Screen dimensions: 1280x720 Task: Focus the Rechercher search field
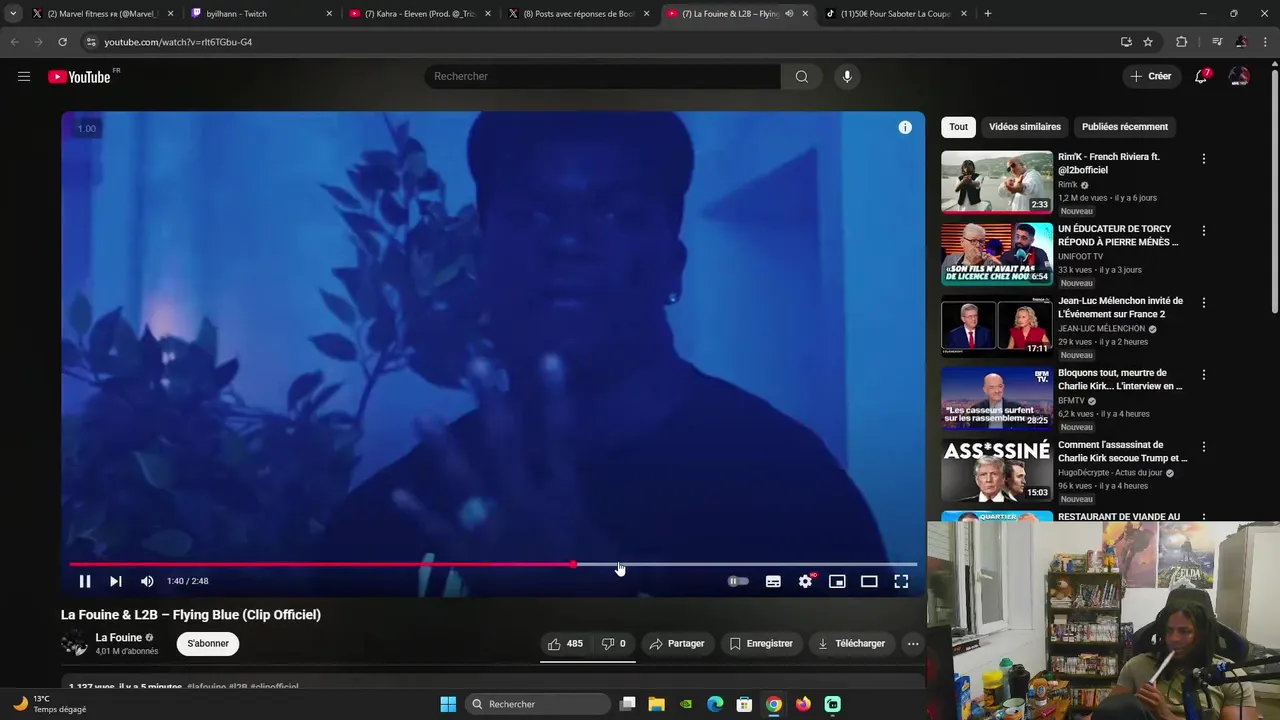pyautogui.click(x=602, y=77)
